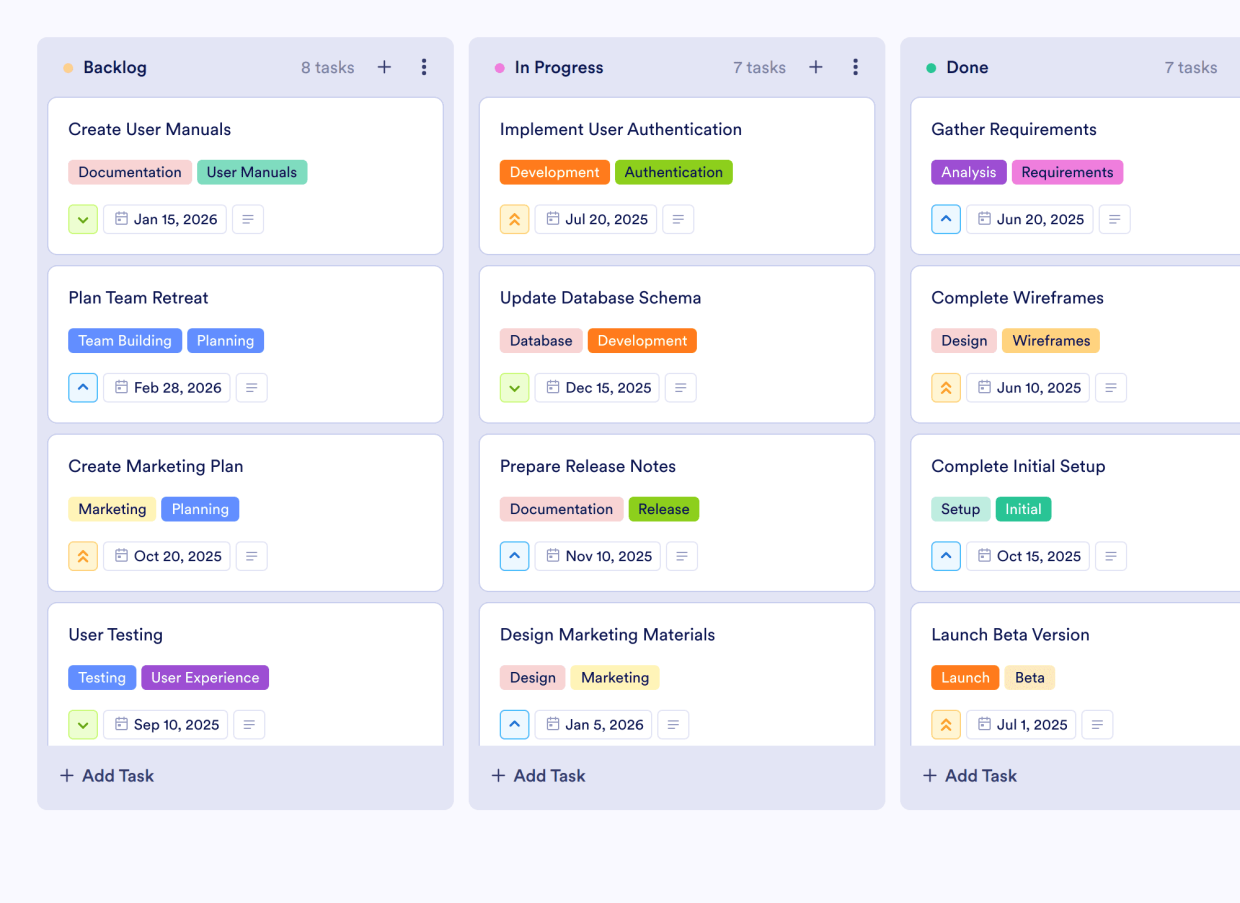Click the Documentation tag on Create User Manuals
This screenshot has width=1240, height=903.
130,172
